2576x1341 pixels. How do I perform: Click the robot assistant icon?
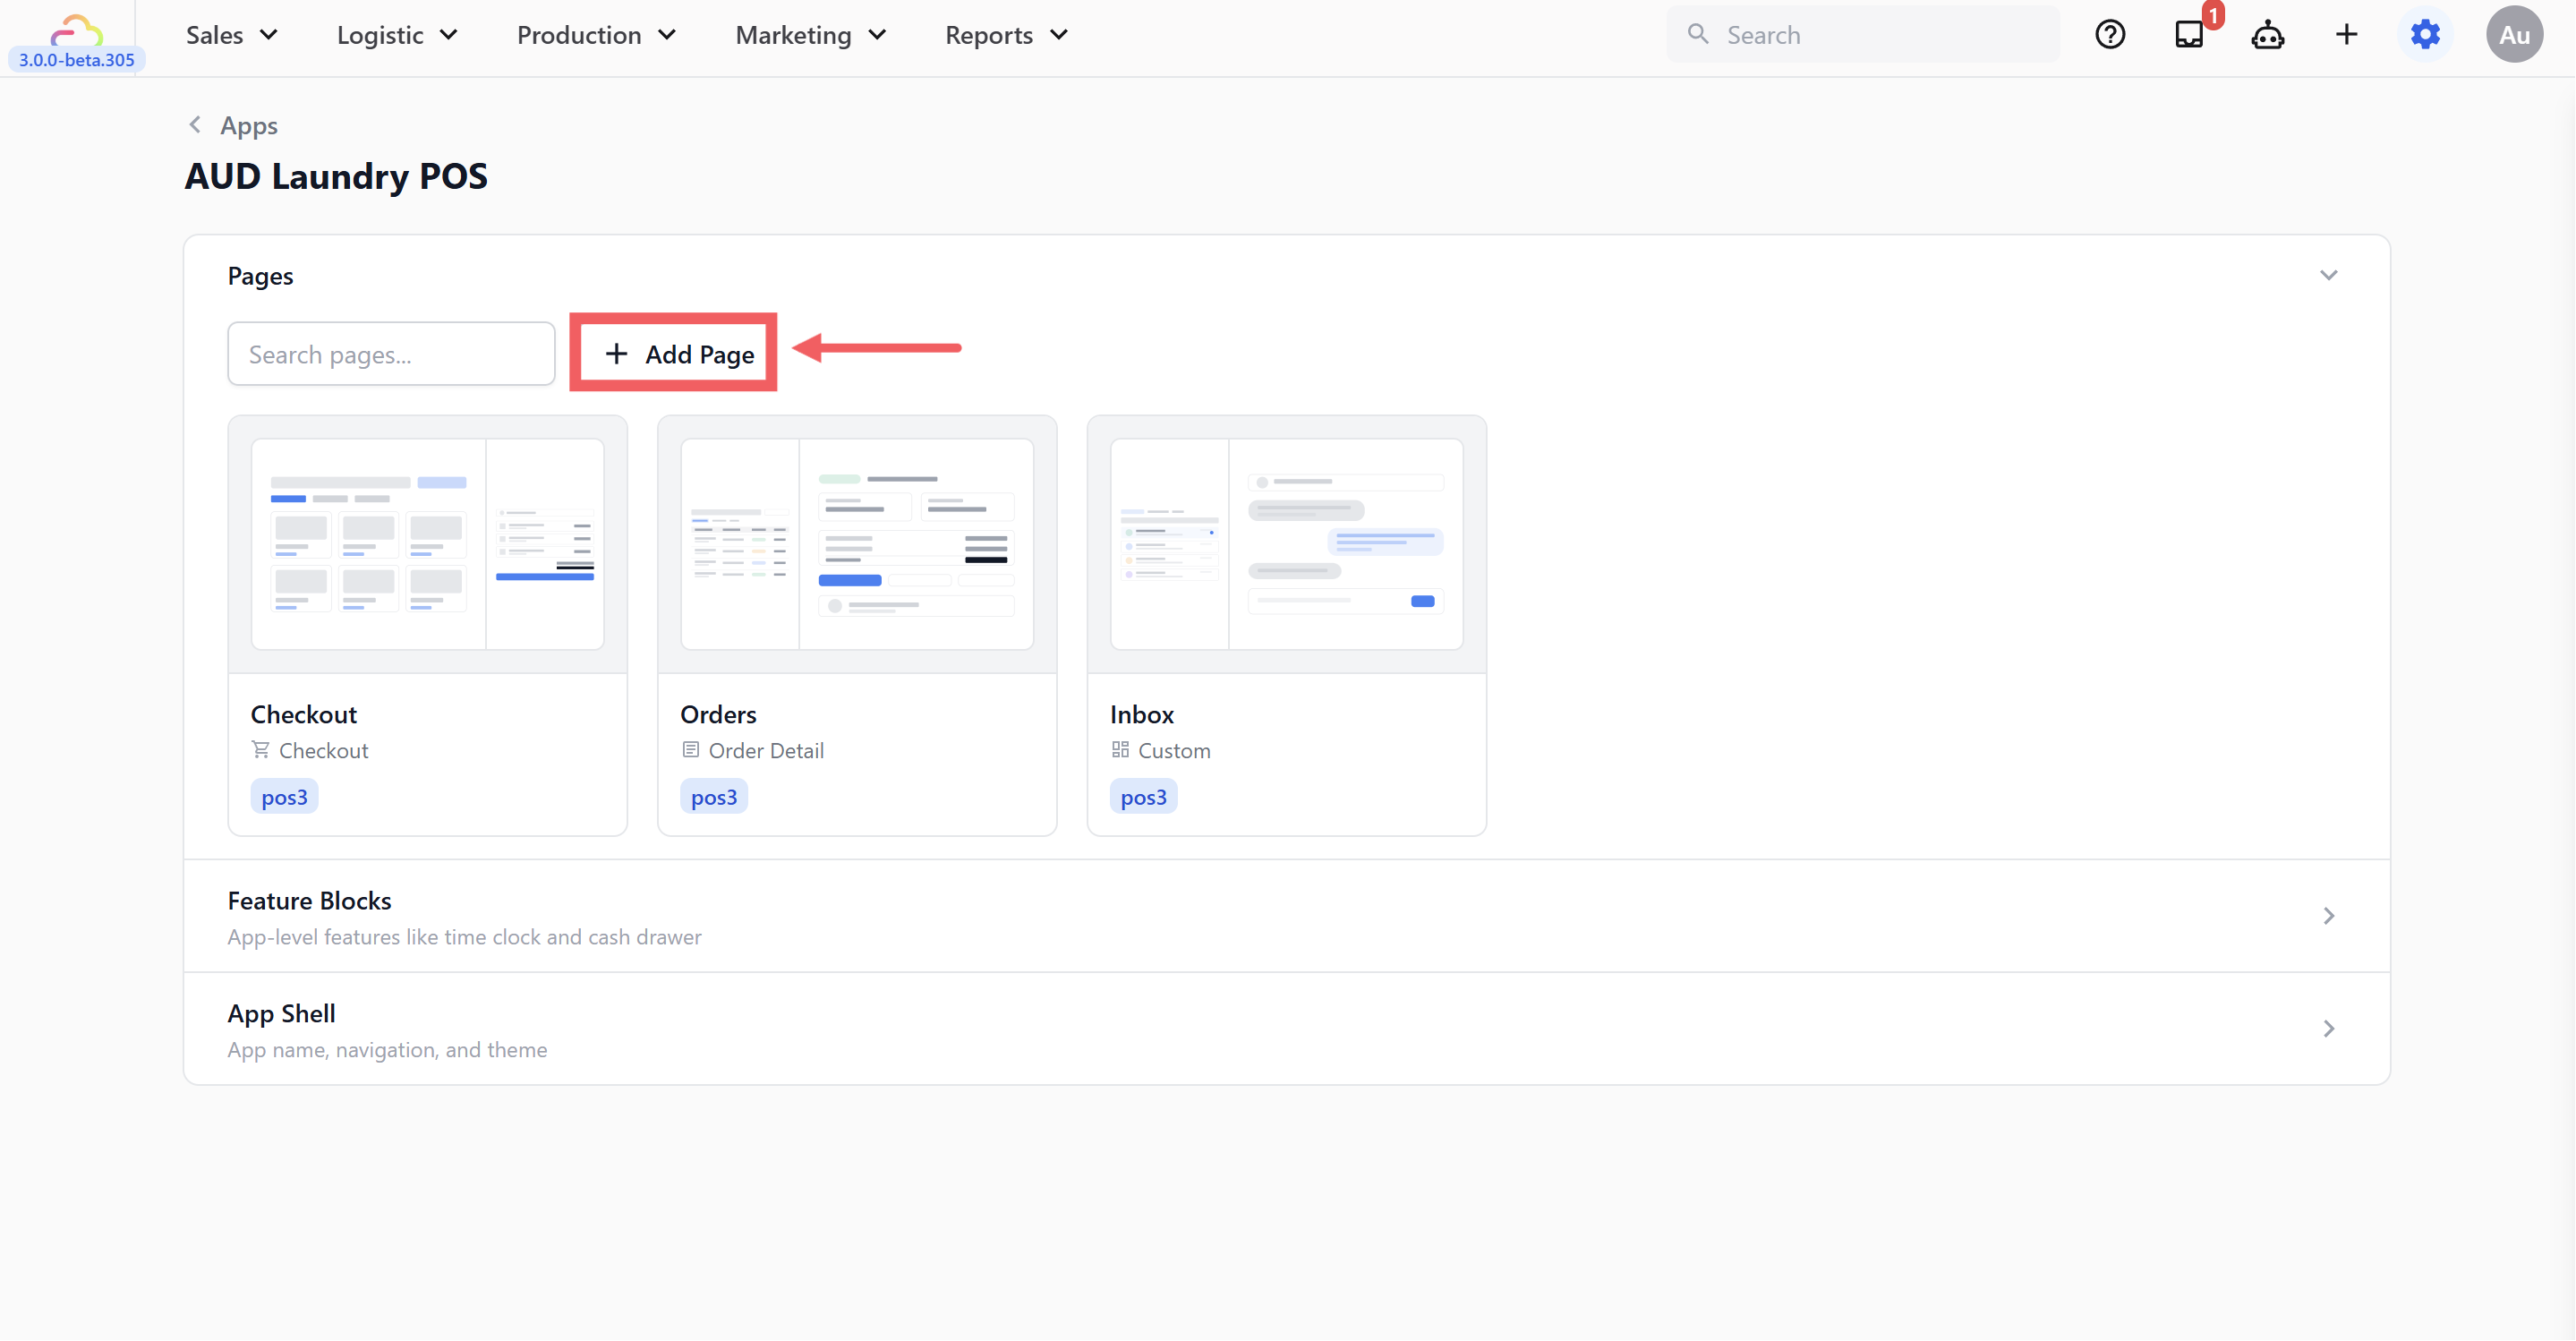[2267, 35]
